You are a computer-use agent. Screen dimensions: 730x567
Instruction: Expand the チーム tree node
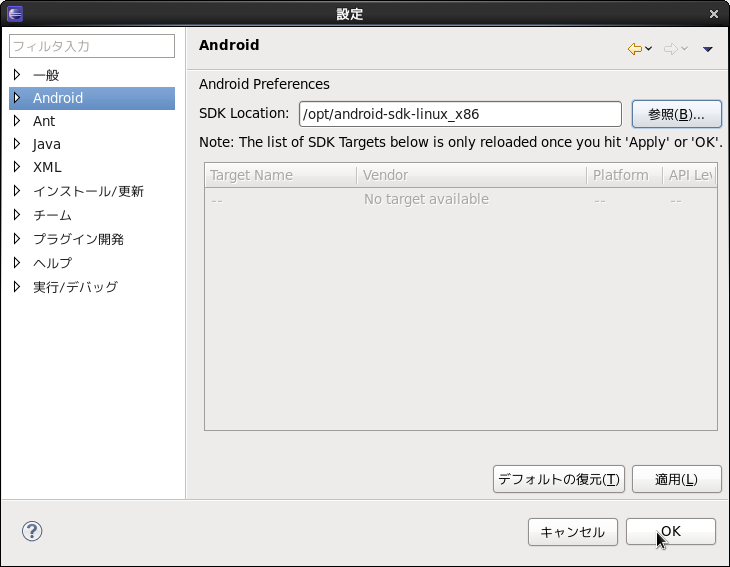coord(17,215)
